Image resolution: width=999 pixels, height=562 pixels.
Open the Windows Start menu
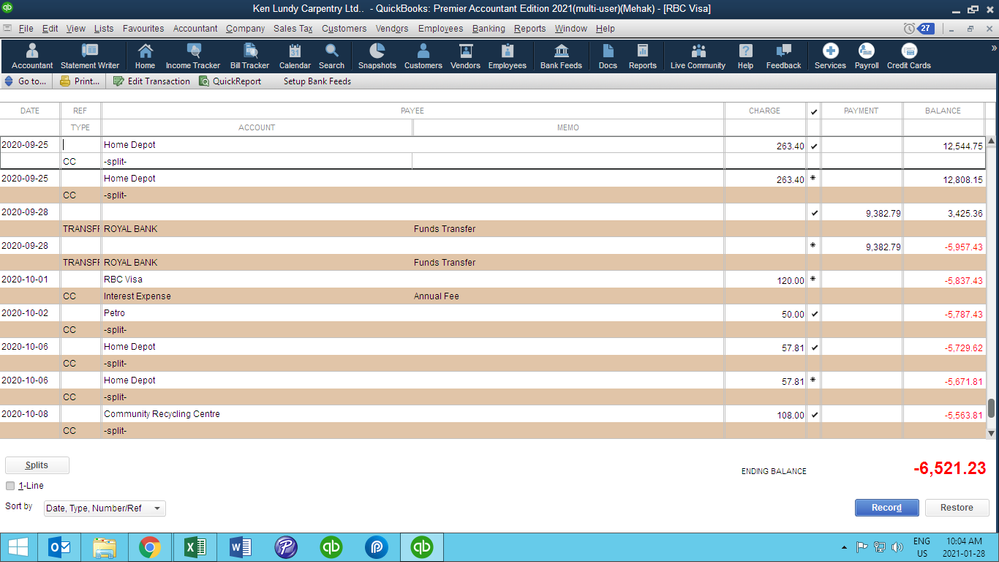click(18, 547)
